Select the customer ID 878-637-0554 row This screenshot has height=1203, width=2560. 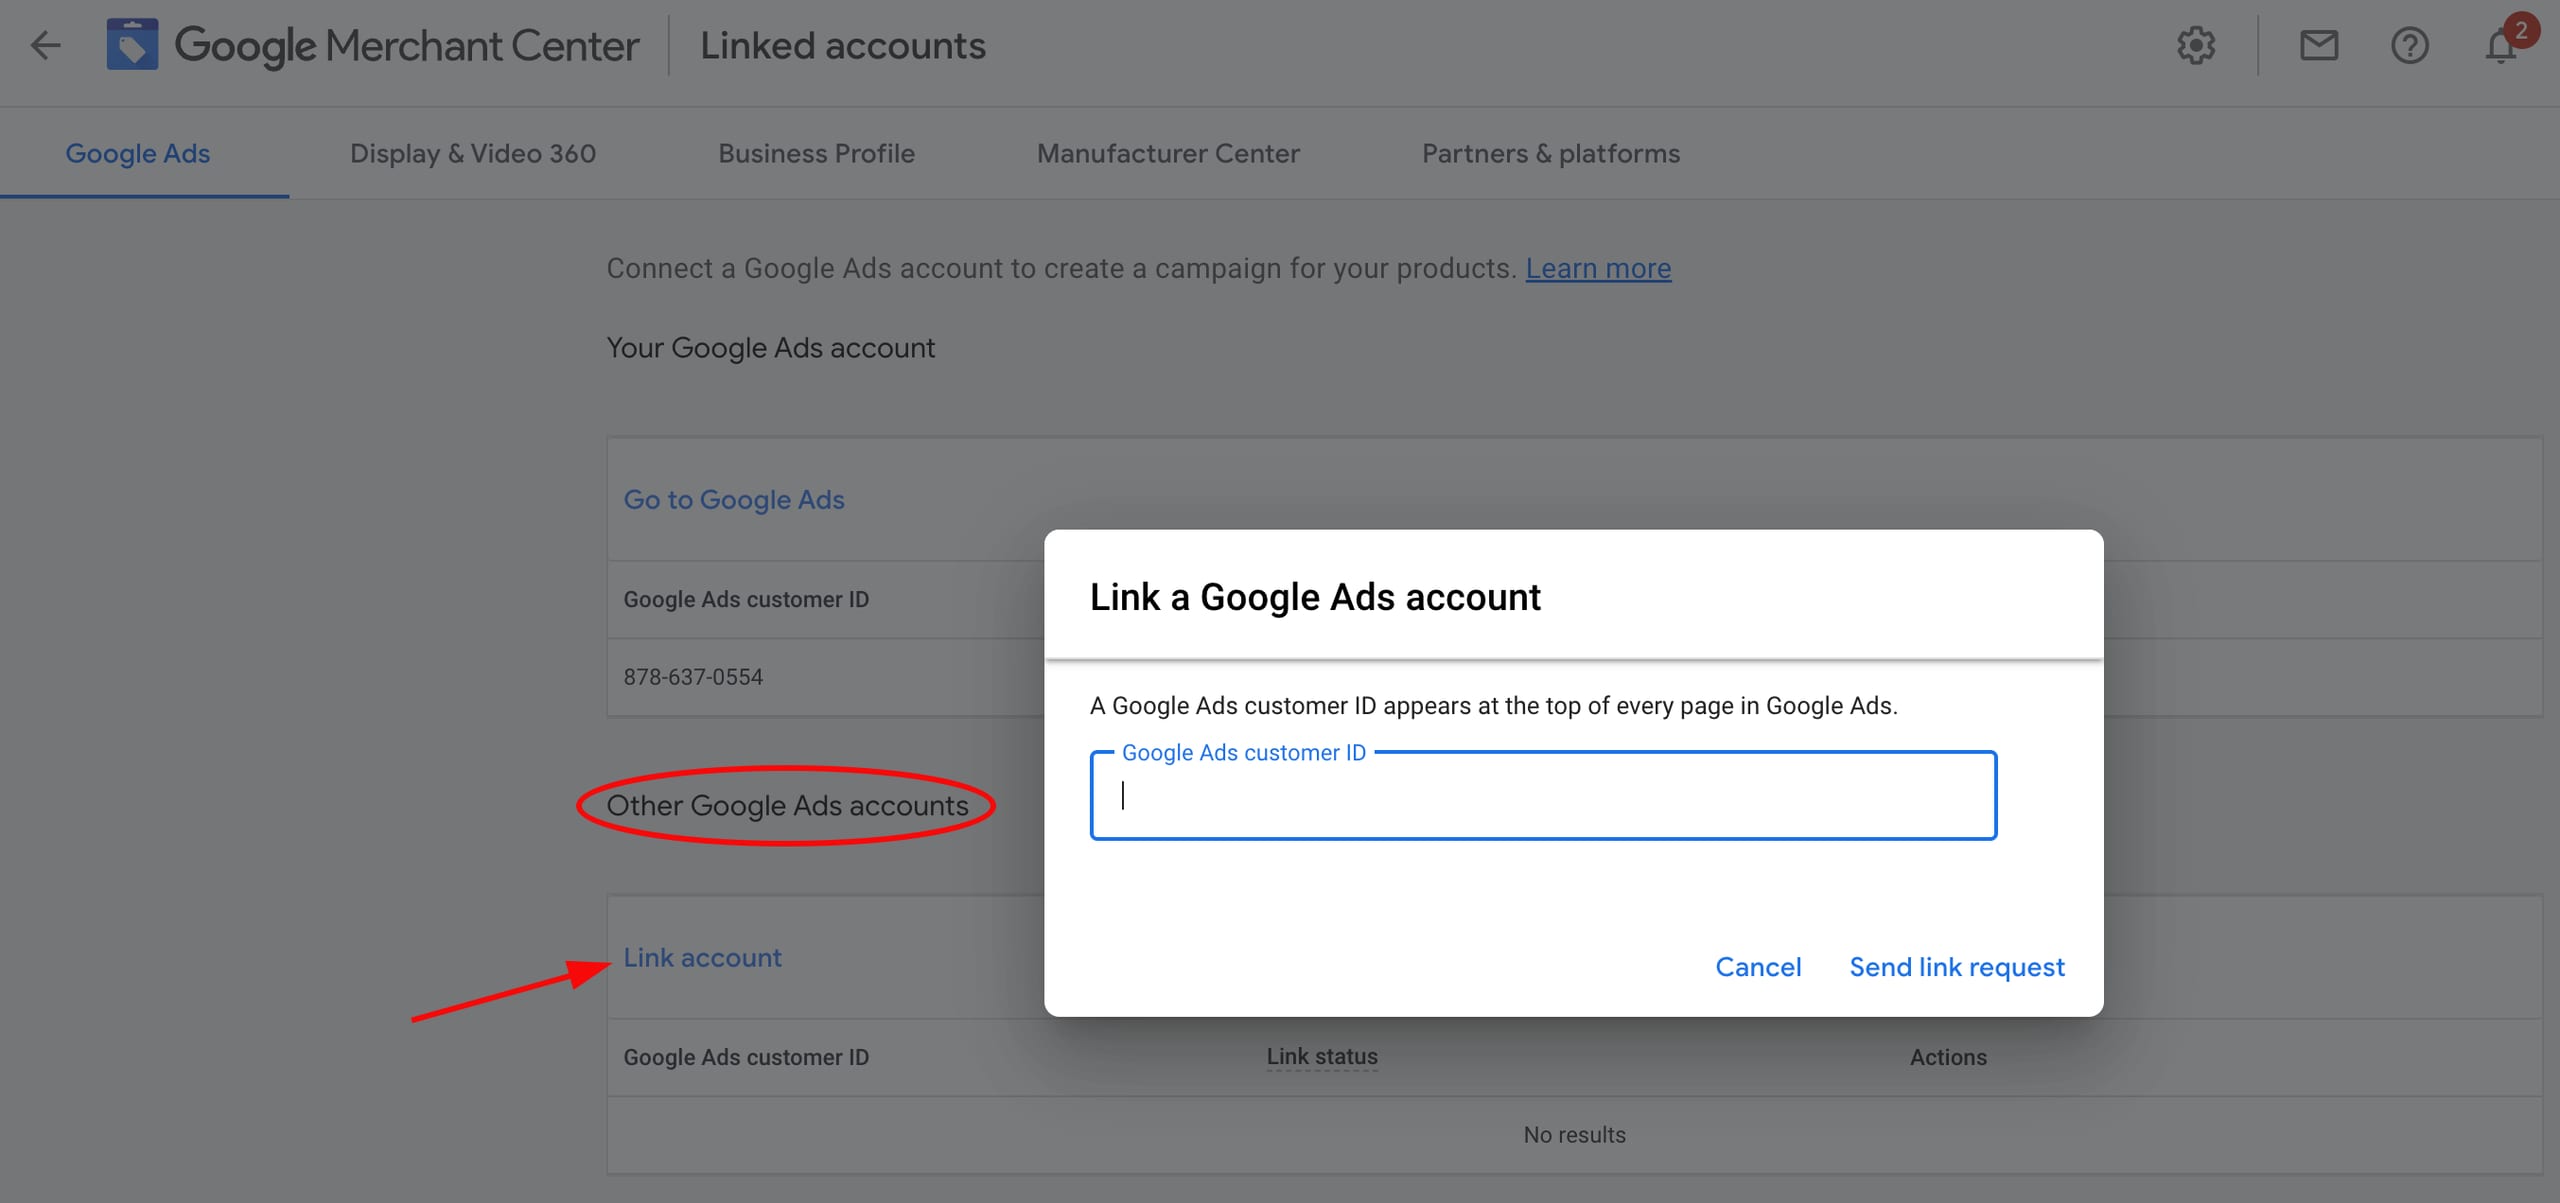coord(692,676)
